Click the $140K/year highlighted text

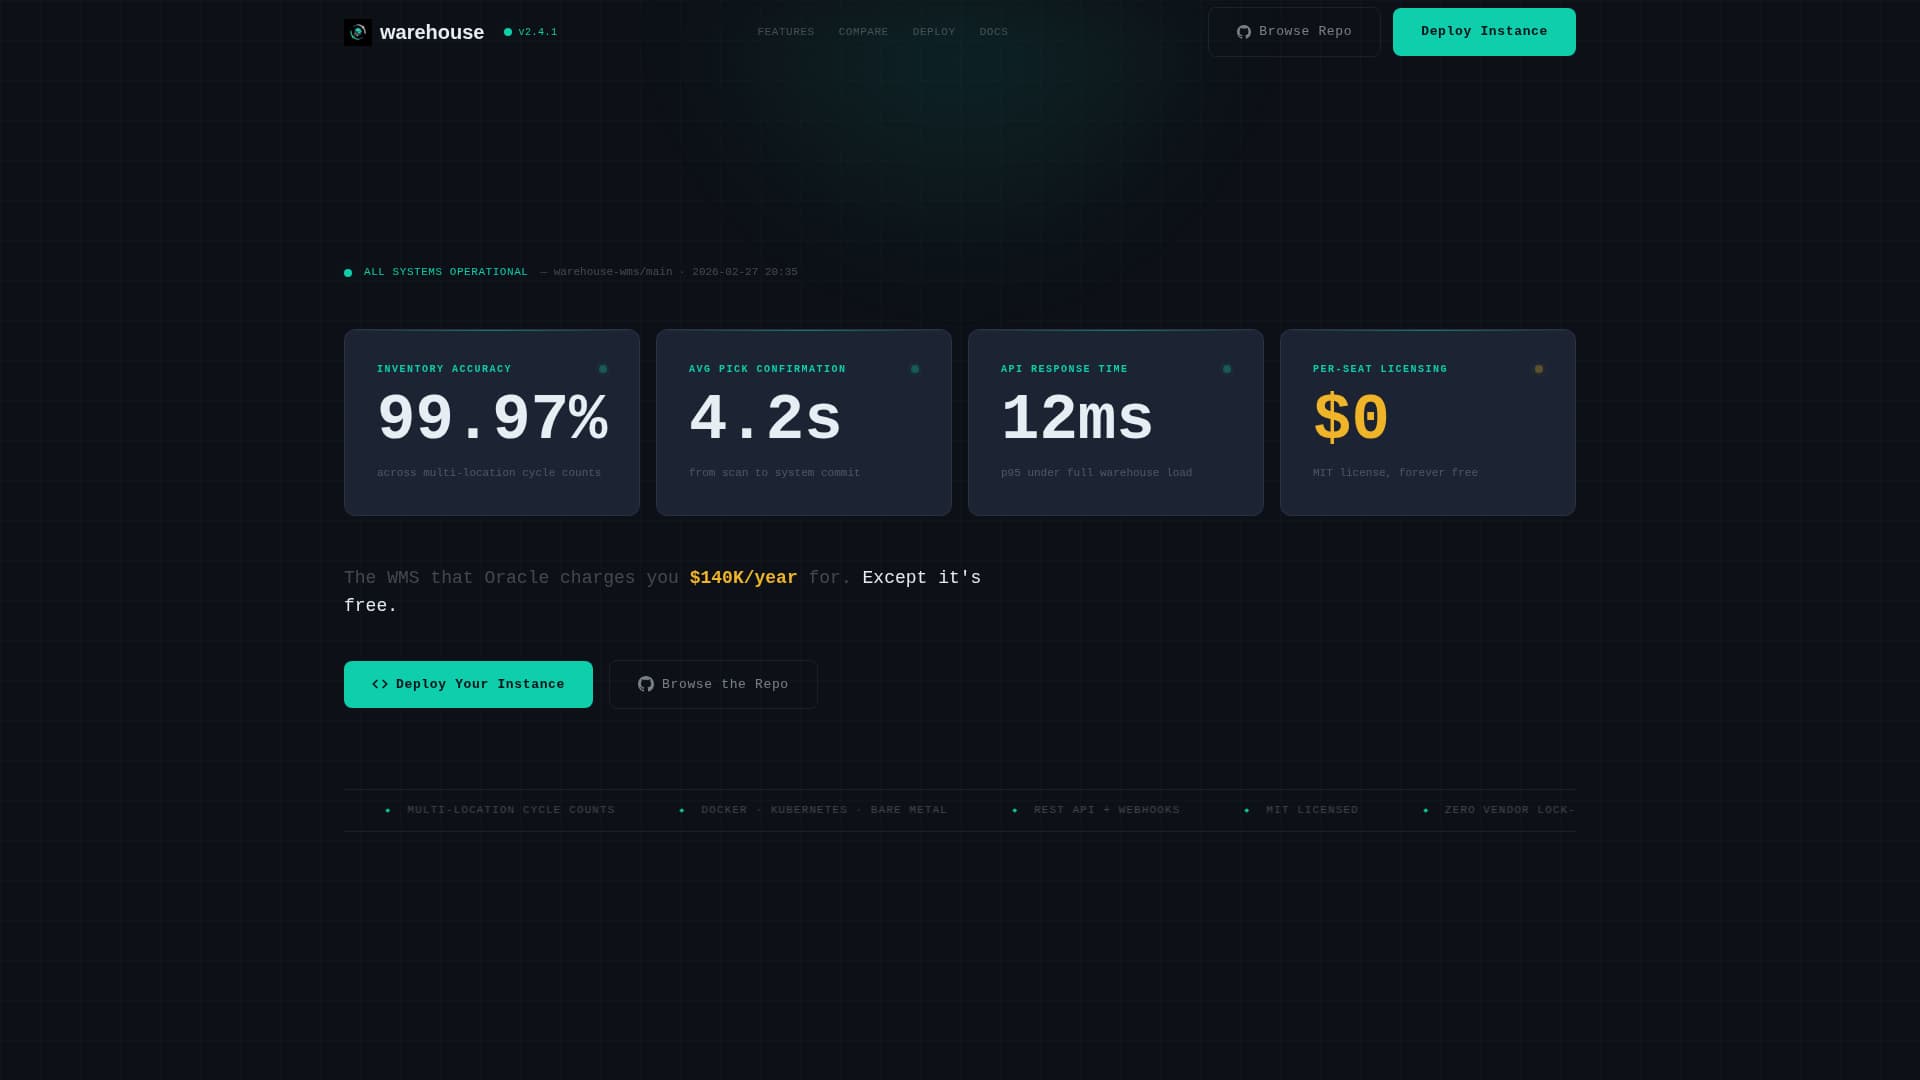coord(743,578)
